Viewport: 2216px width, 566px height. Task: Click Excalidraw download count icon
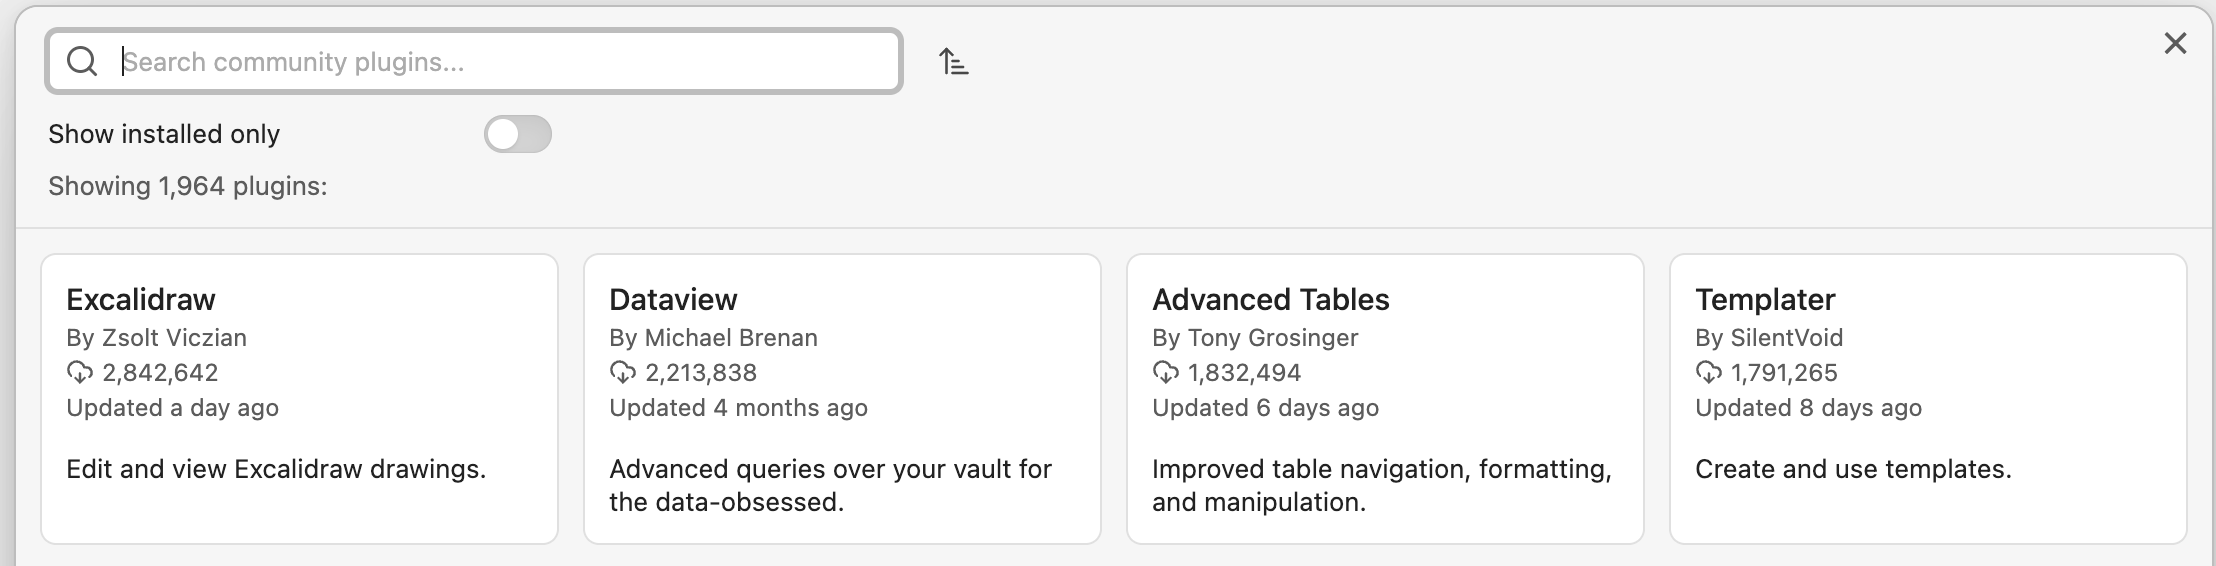(79, 373)
